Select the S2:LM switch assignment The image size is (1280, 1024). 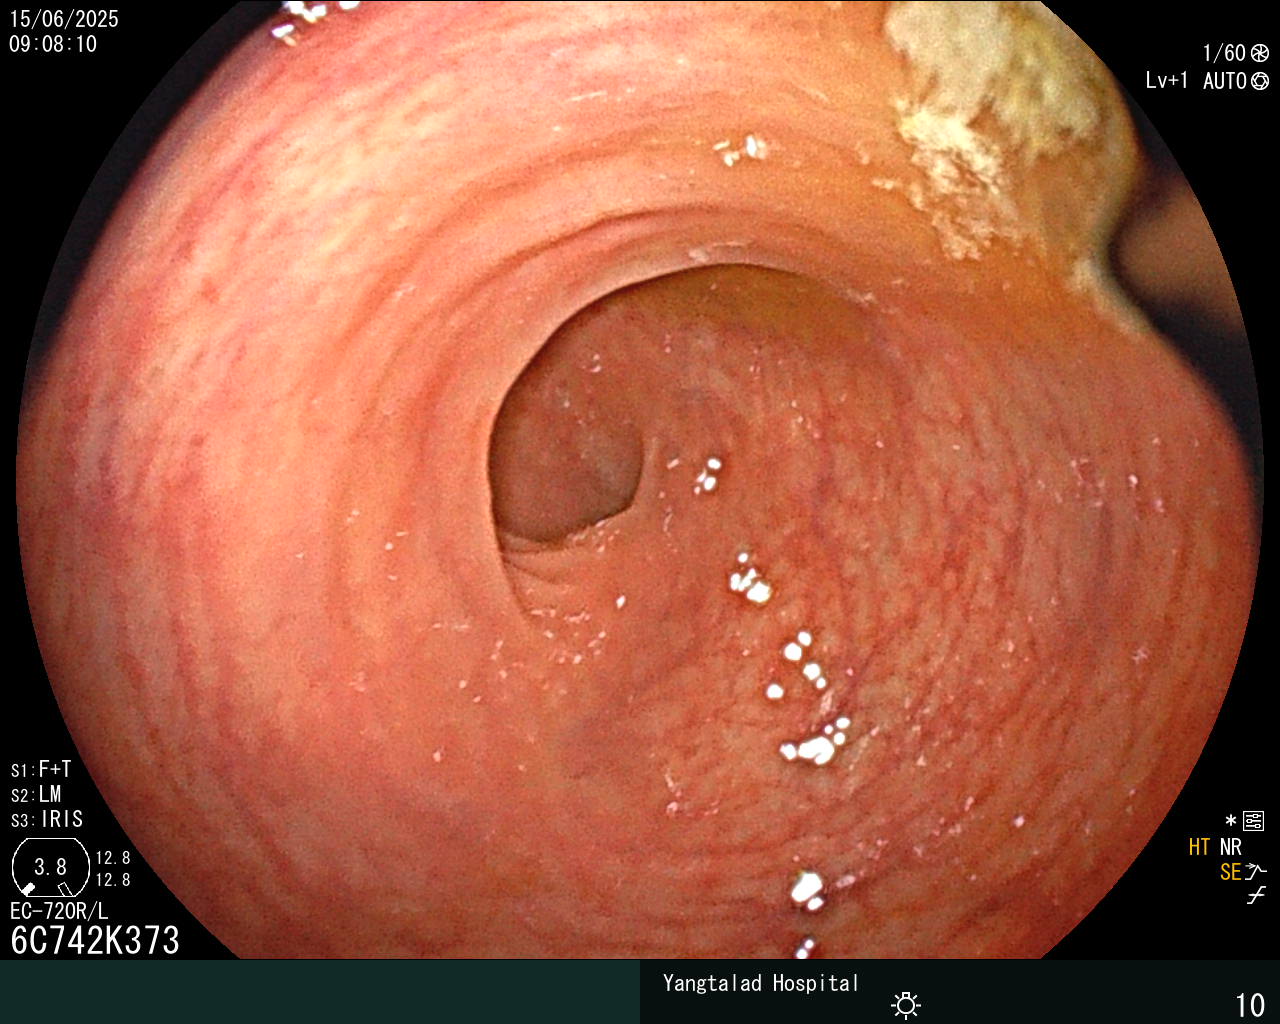pyautogui.click(x=36, y=794)
